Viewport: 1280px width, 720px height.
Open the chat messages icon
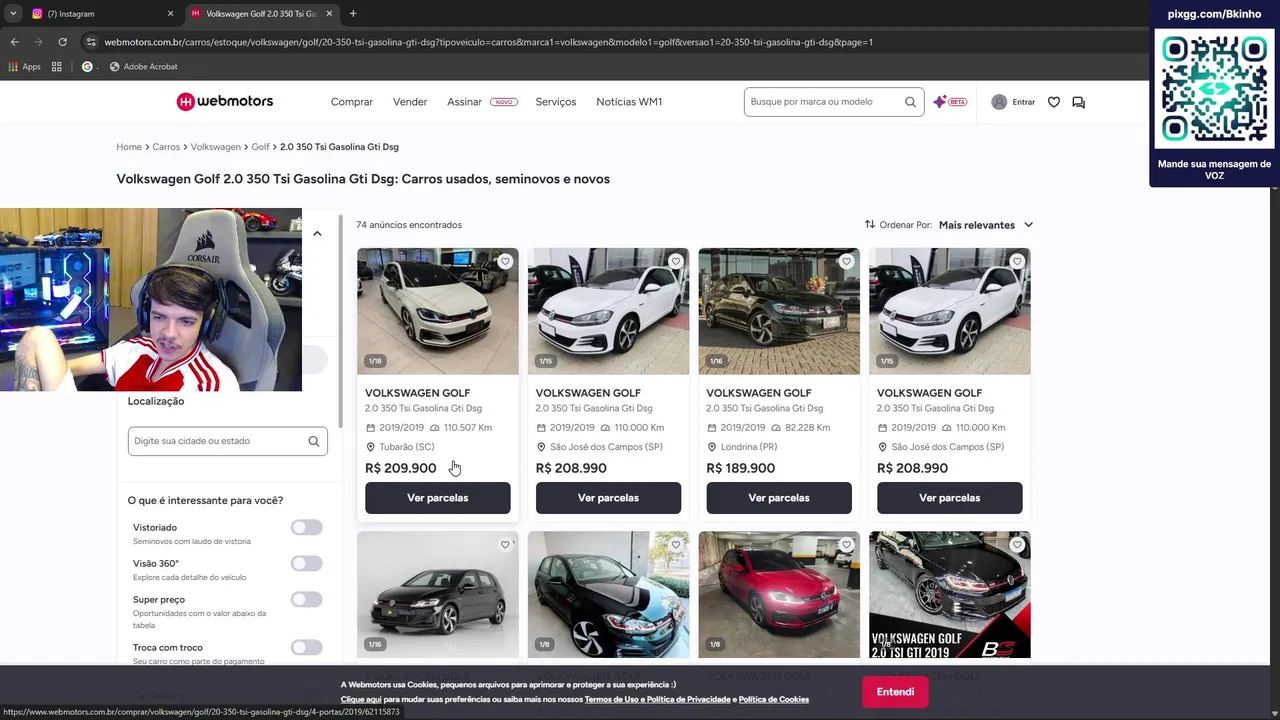(x=1078, y=102)
